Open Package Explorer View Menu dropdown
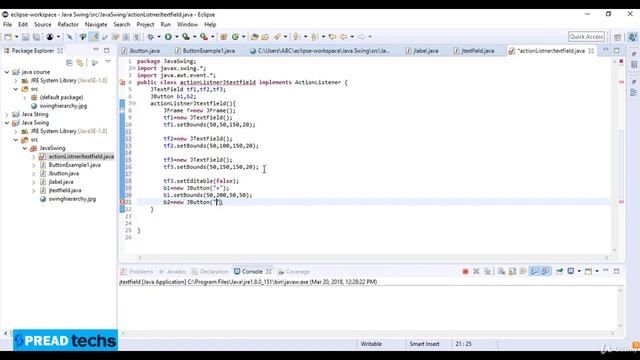 pos(108,62)
